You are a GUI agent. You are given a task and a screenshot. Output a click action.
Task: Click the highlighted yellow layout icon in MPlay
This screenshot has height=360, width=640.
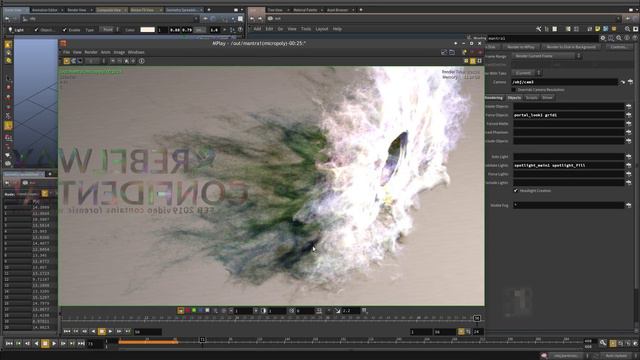[473, 61]
